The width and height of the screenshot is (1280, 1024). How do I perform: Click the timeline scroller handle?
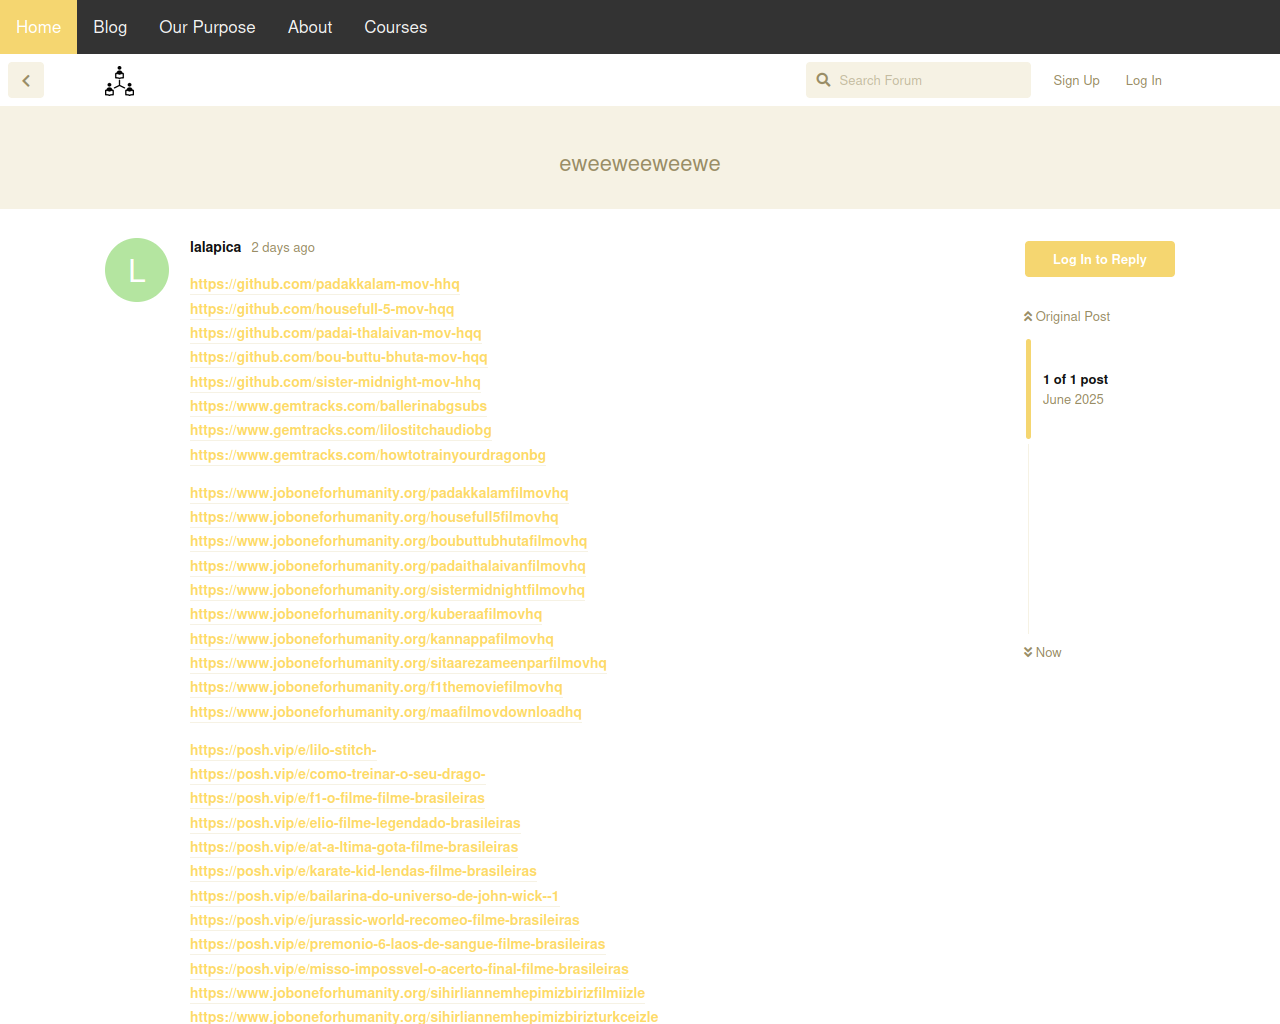click(x=1028, y=389)
